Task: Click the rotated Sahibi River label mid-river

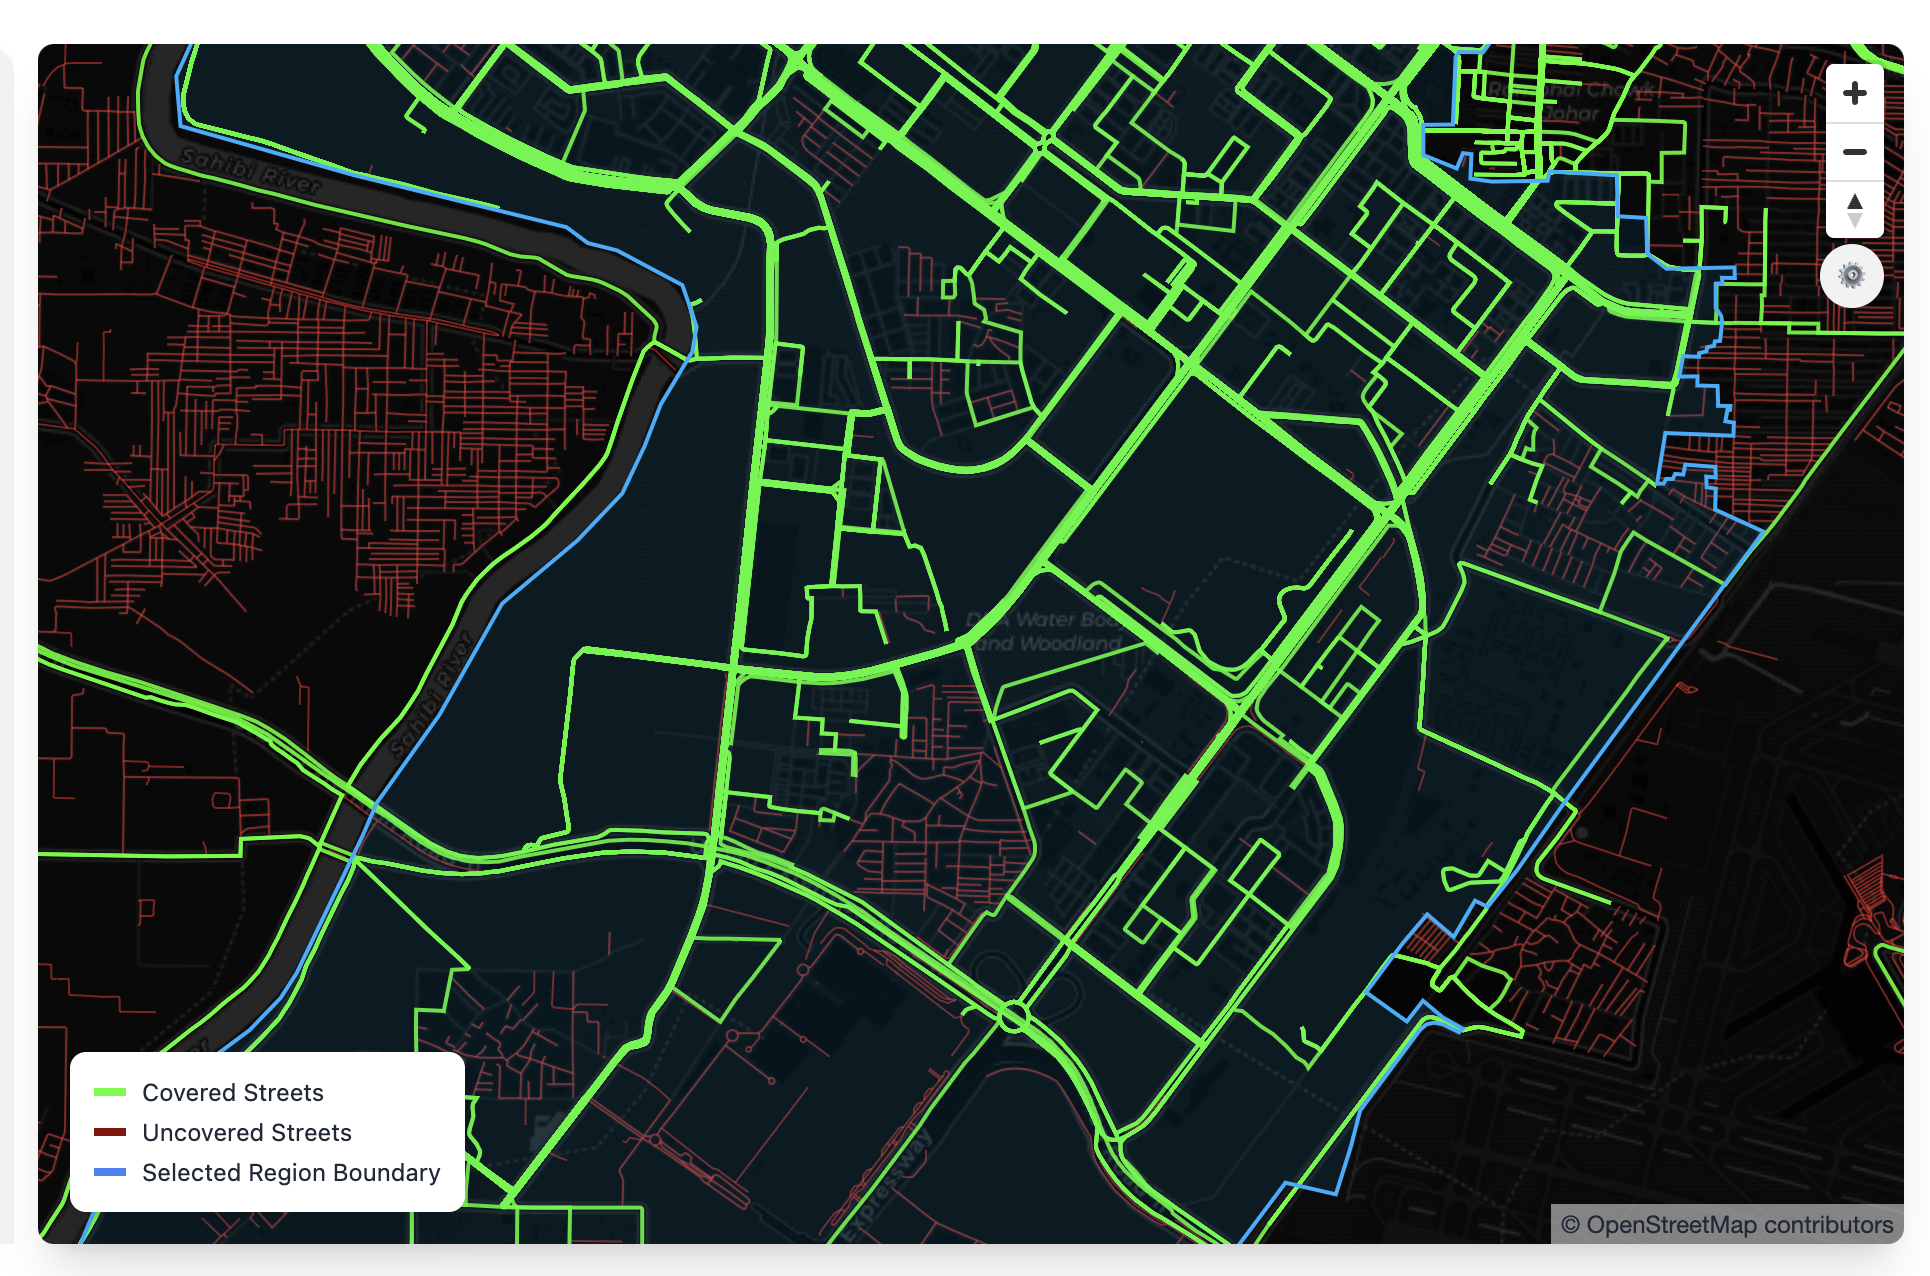Action: (x=430, y=693)
